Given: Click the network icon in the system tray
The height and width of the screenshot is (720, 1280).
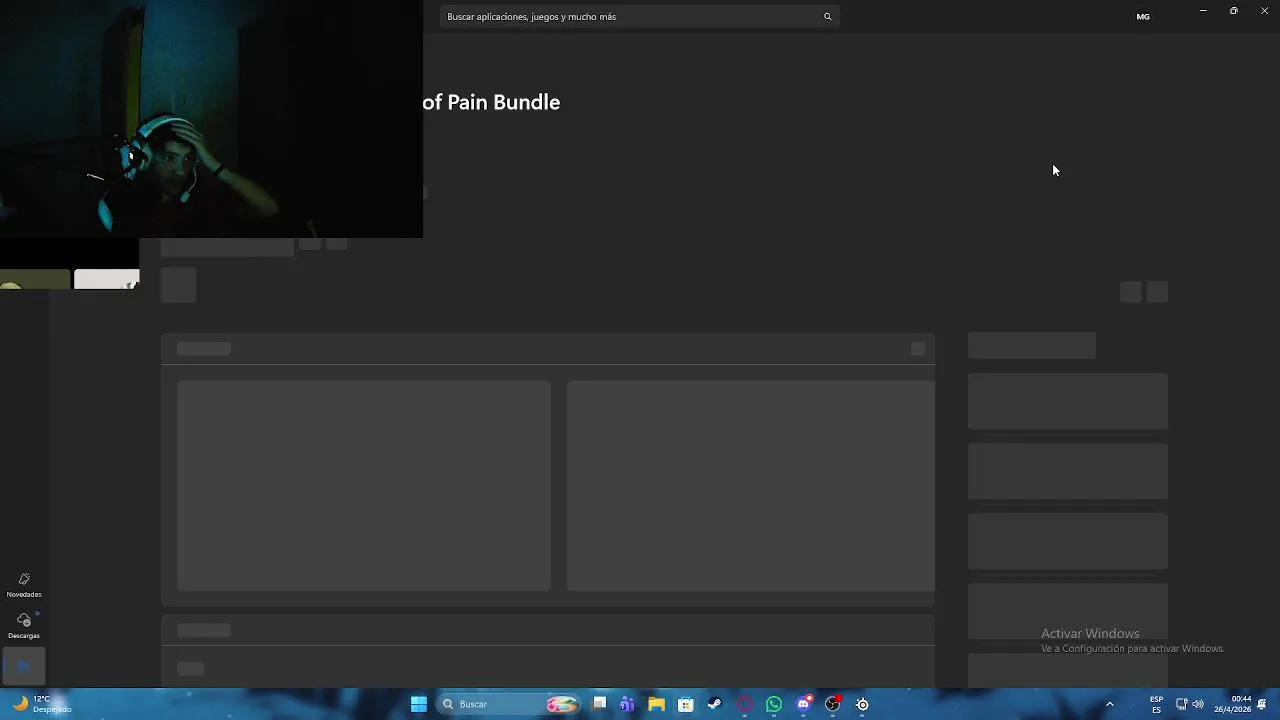Looking at the screenshot, I should (1181, 704).
